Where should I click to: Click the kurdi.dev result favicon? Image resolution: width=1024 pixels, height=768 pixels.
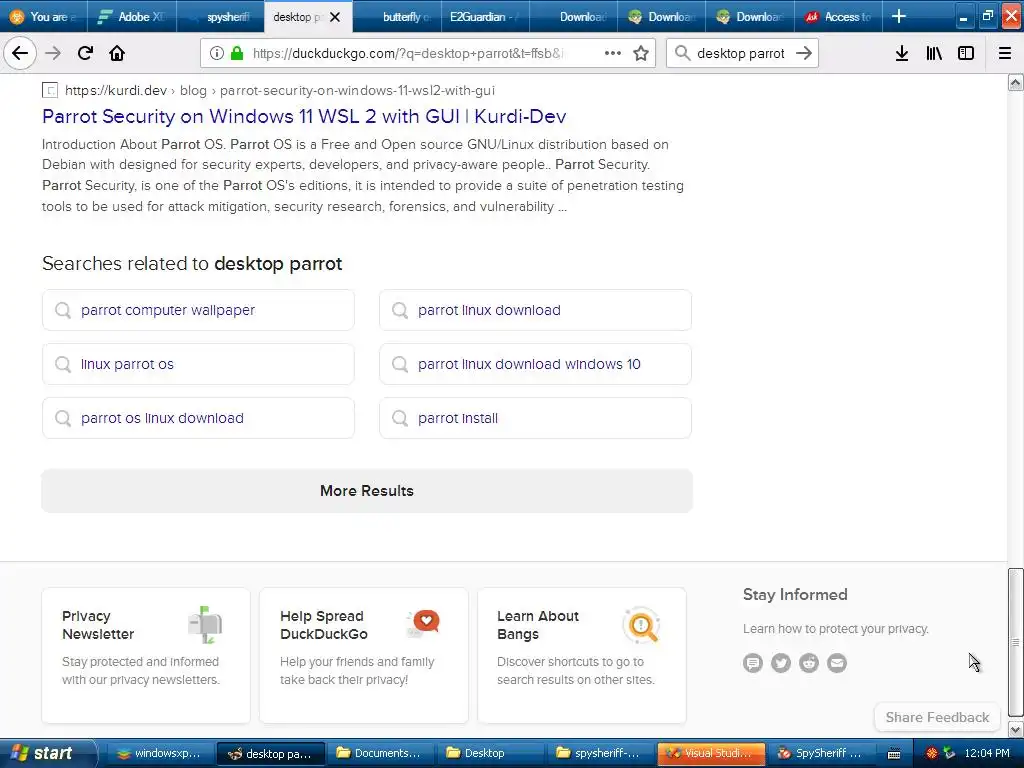coord(50,90)
